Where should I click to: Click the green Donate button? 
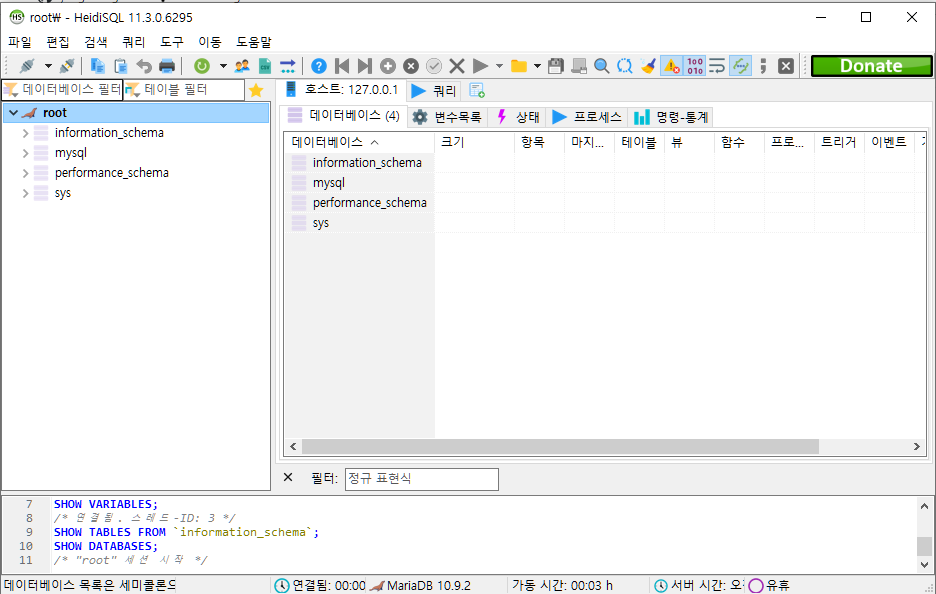pos(871,66)
